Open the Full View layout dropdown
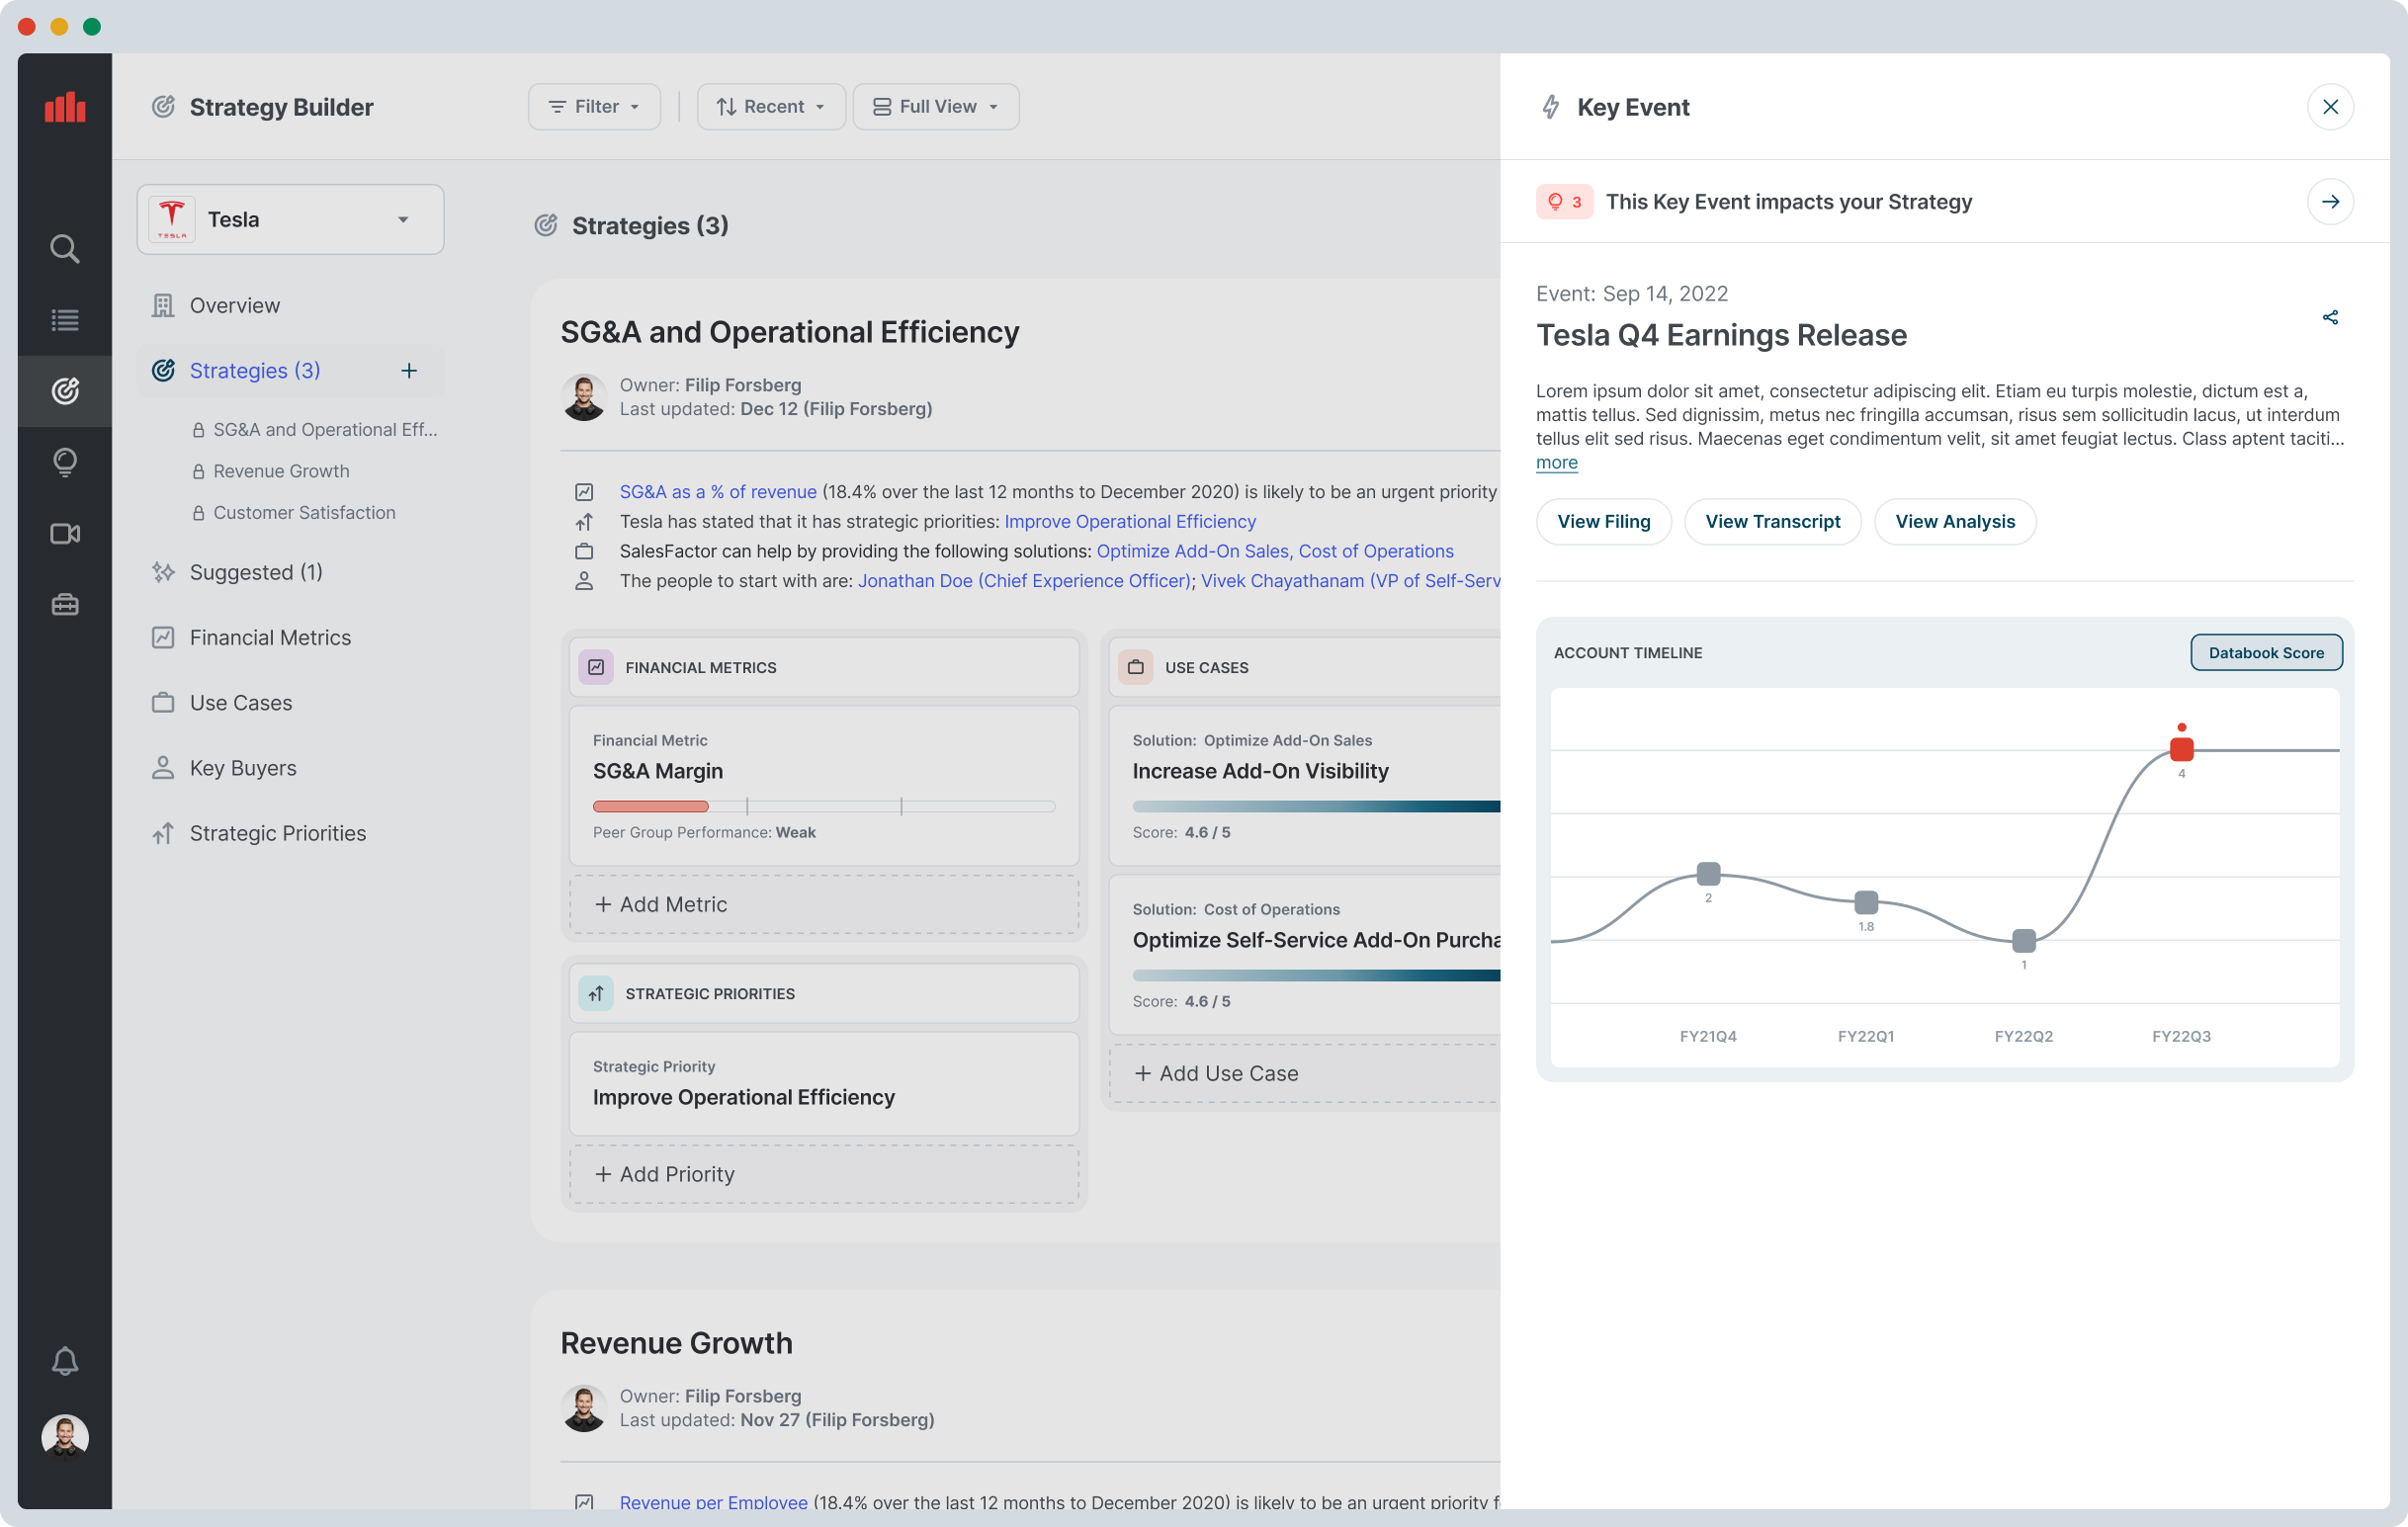2408x1527 pixels. pos(936,107)
